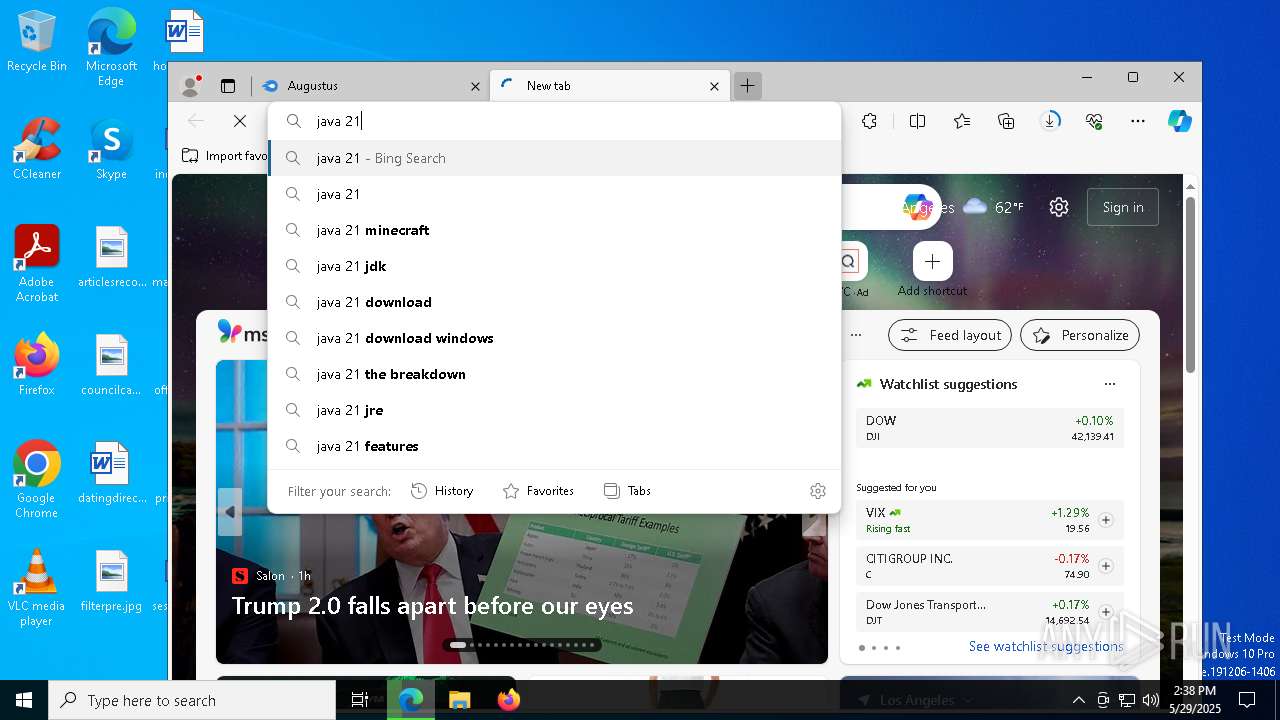1280x720 pixels.
Task: Add Dow Jones Transport to watchlist
Action: coord(1106,612)
